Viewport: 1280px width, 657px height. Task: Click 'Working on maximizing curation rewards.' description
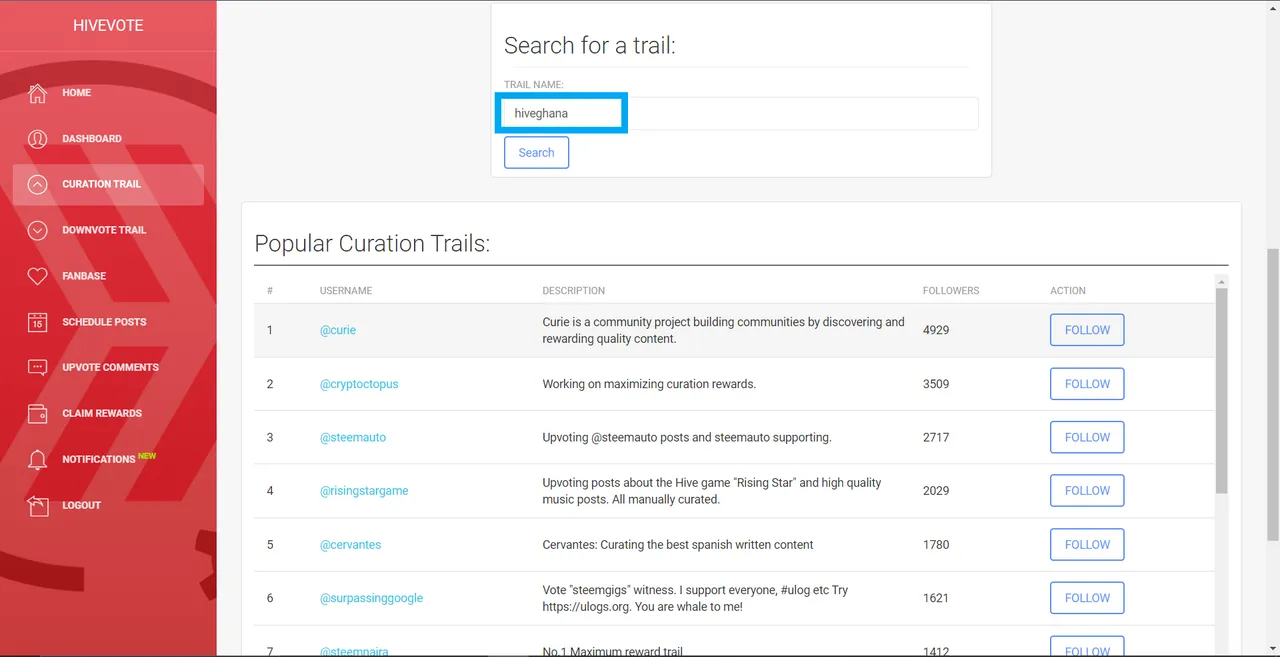point(649,384)
